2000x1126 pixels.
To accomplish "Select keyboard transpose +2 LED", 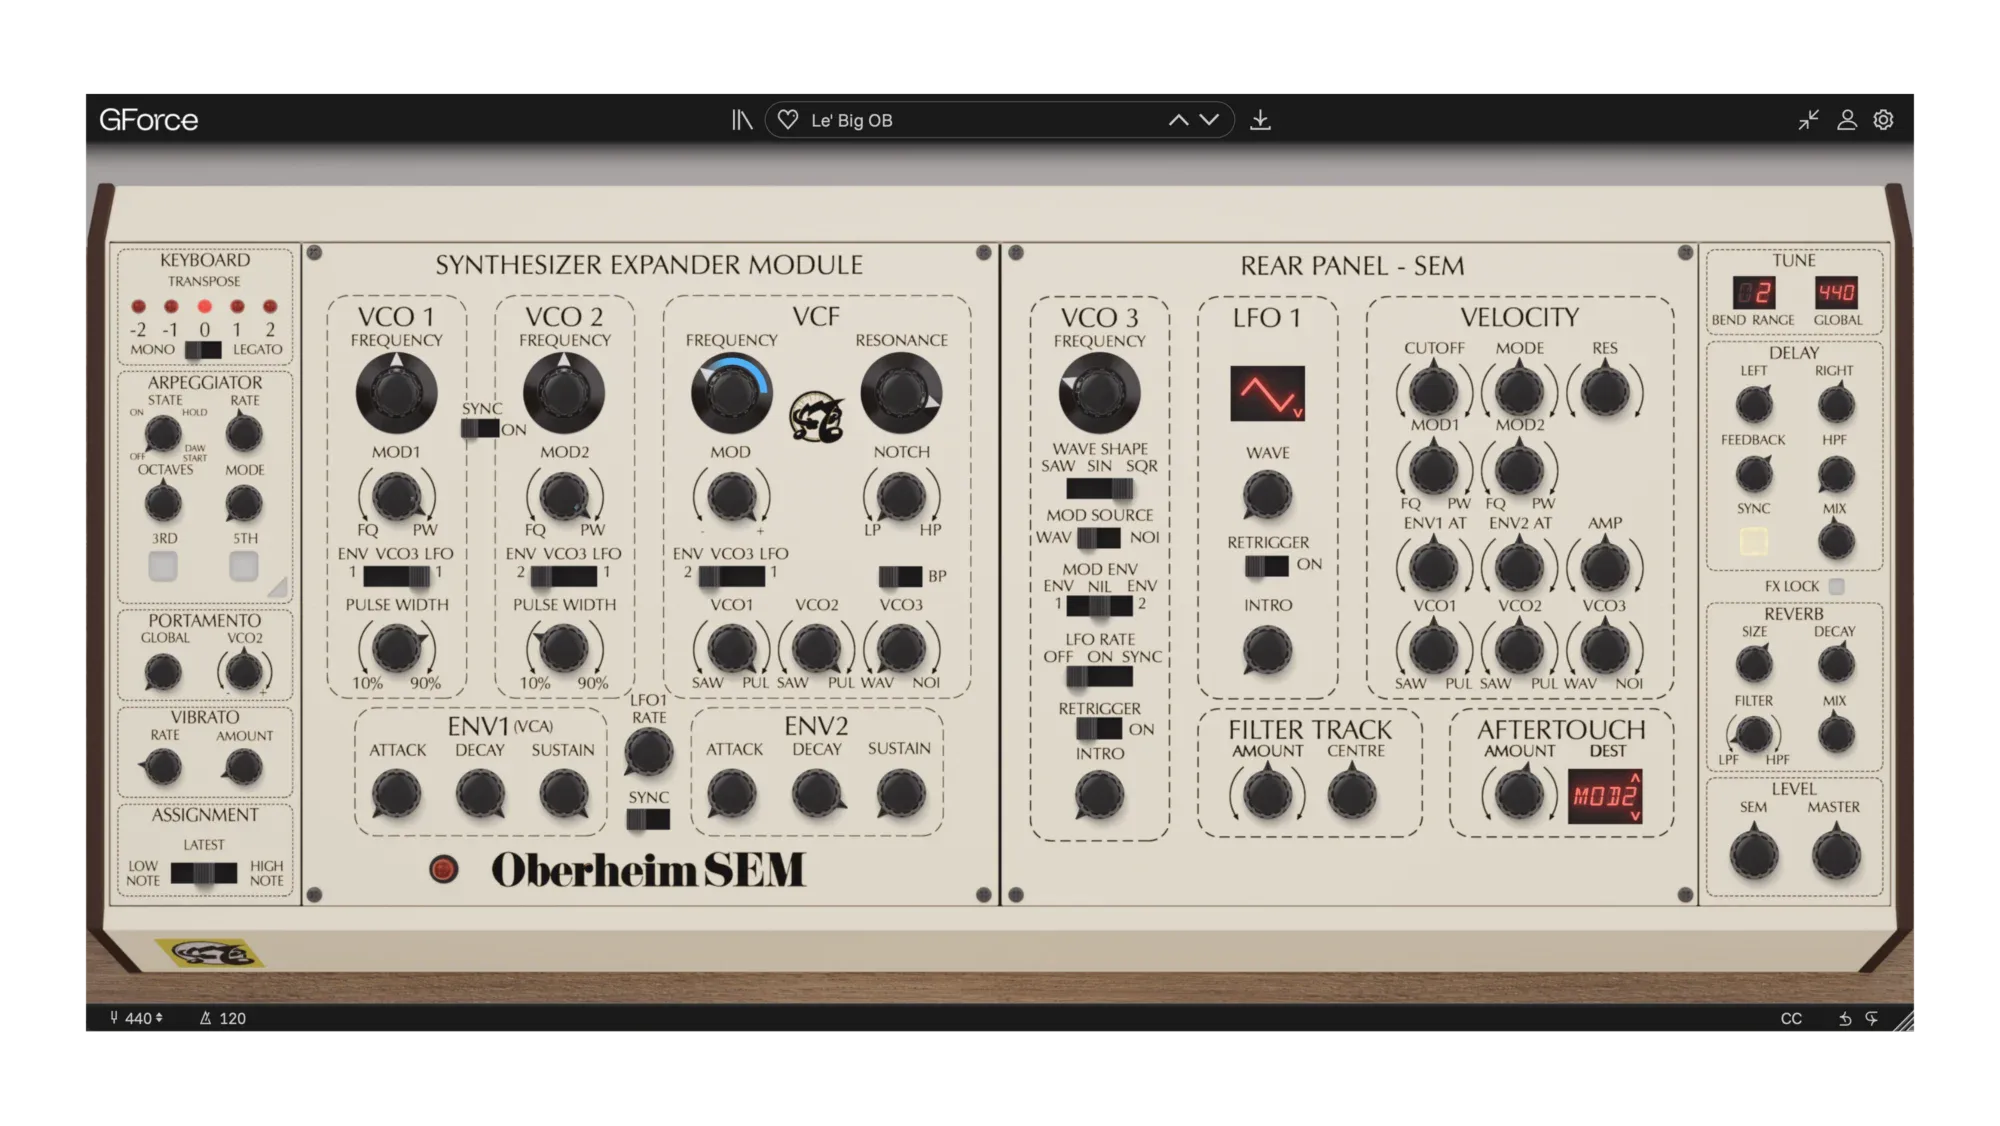I will (x=269, y=307).
